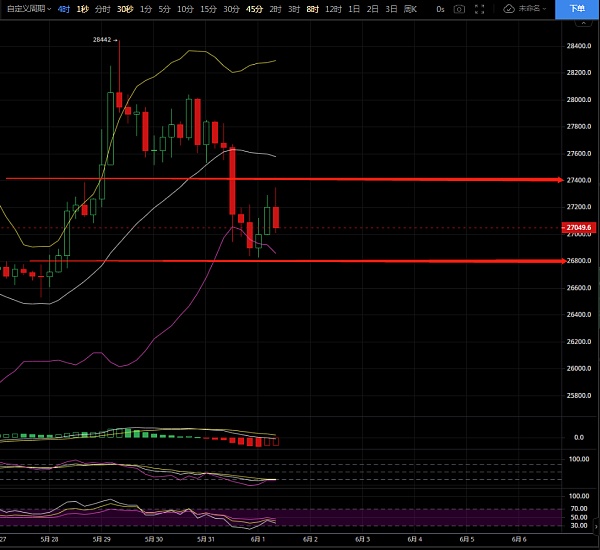Click the 27049.6 current price label
Image resolution: width=600 pixels, height=550 pixels.
click(579, 227)
